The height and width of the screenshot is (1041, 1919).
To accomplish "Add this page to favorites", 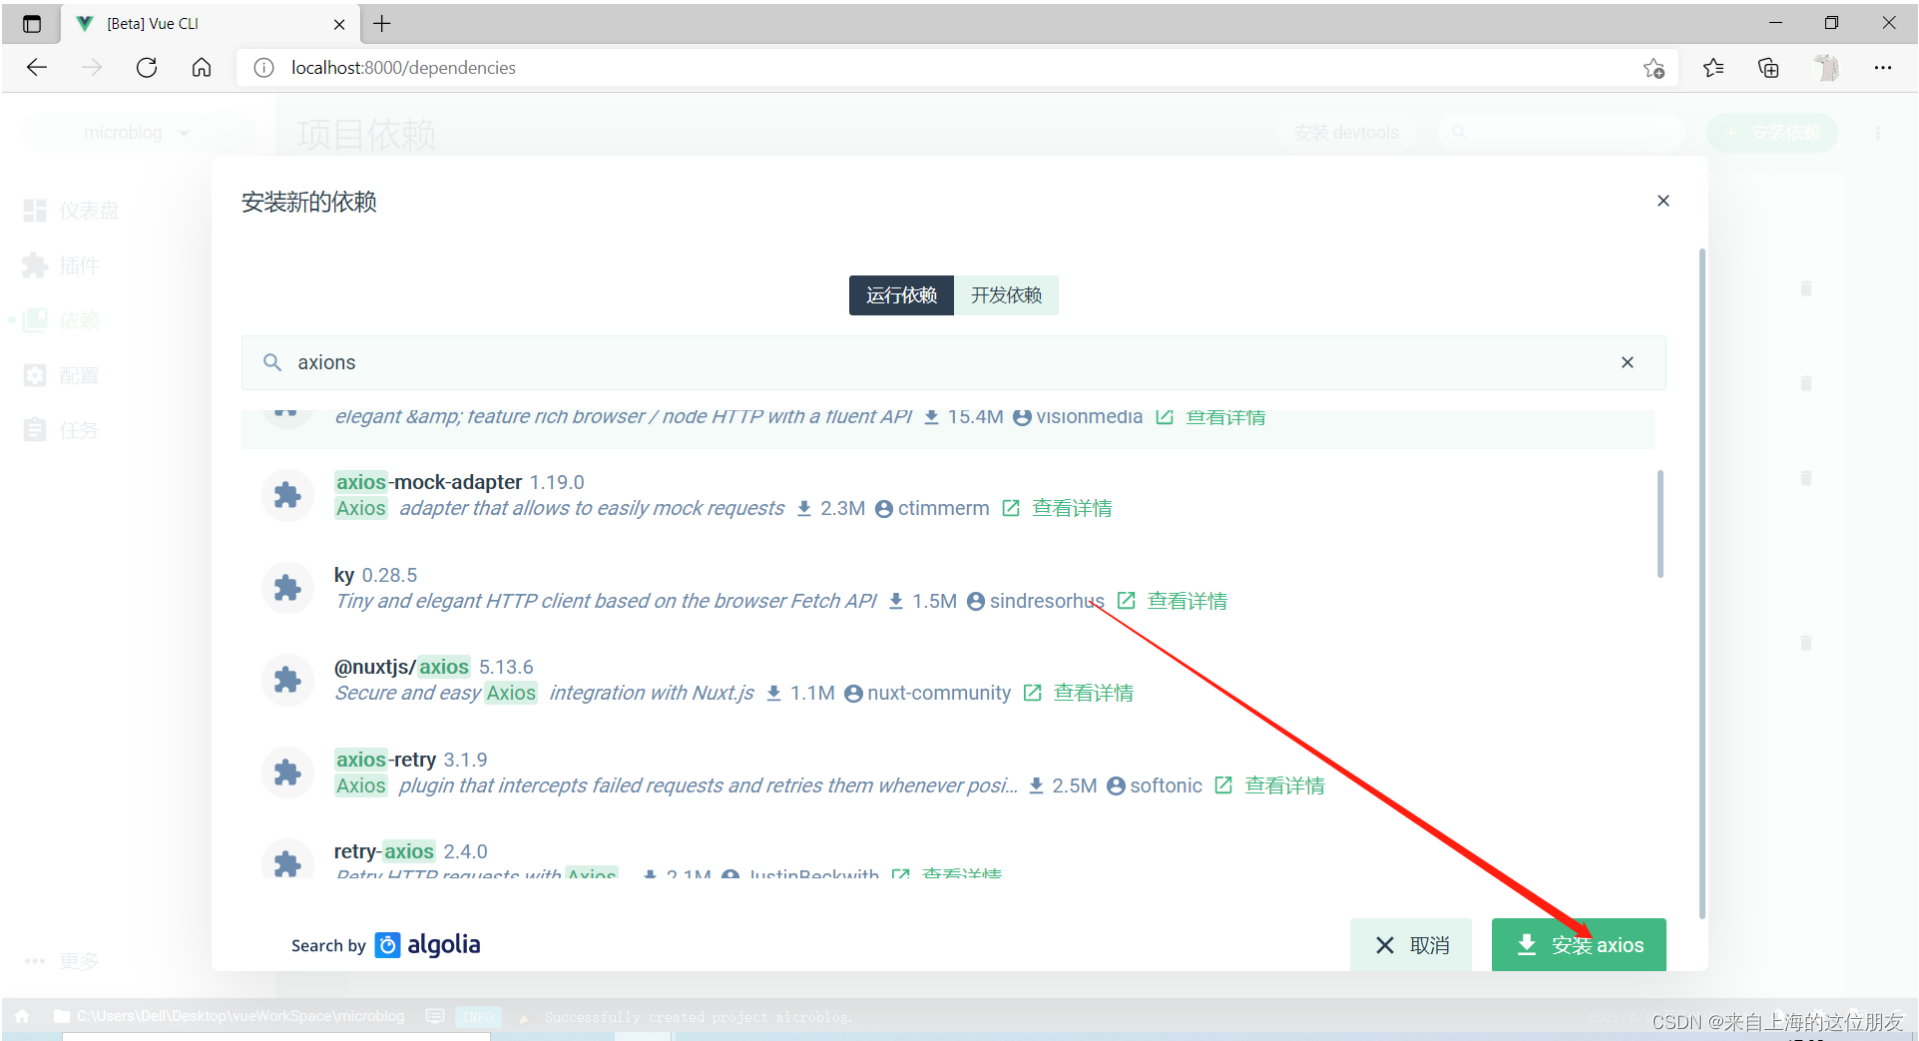I will pos(1654,68).
